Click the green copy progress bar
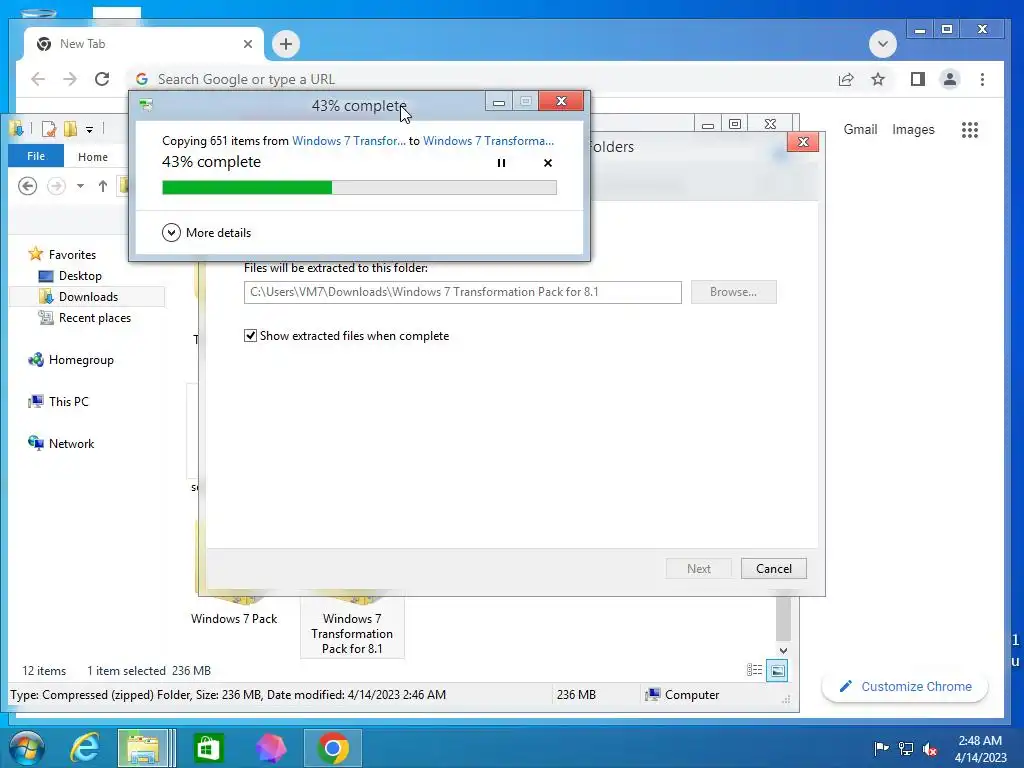The width and height of the screenshot is (1024, 768). tap(359, 188)
